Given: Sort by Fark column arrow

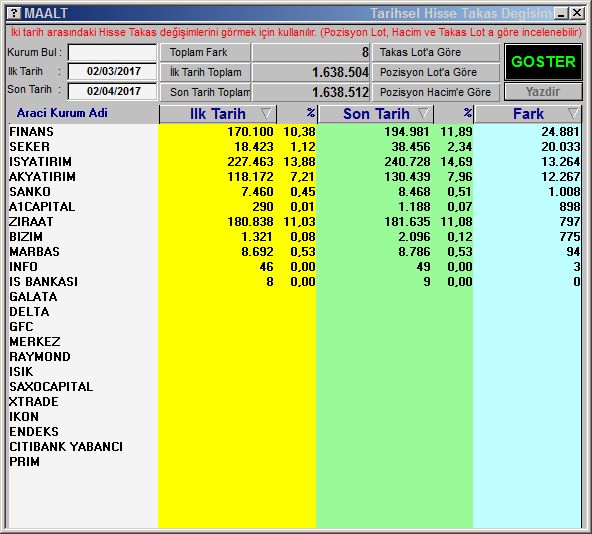Looking at the screenshot, I should pyautogui.click(x=573, y=113).
